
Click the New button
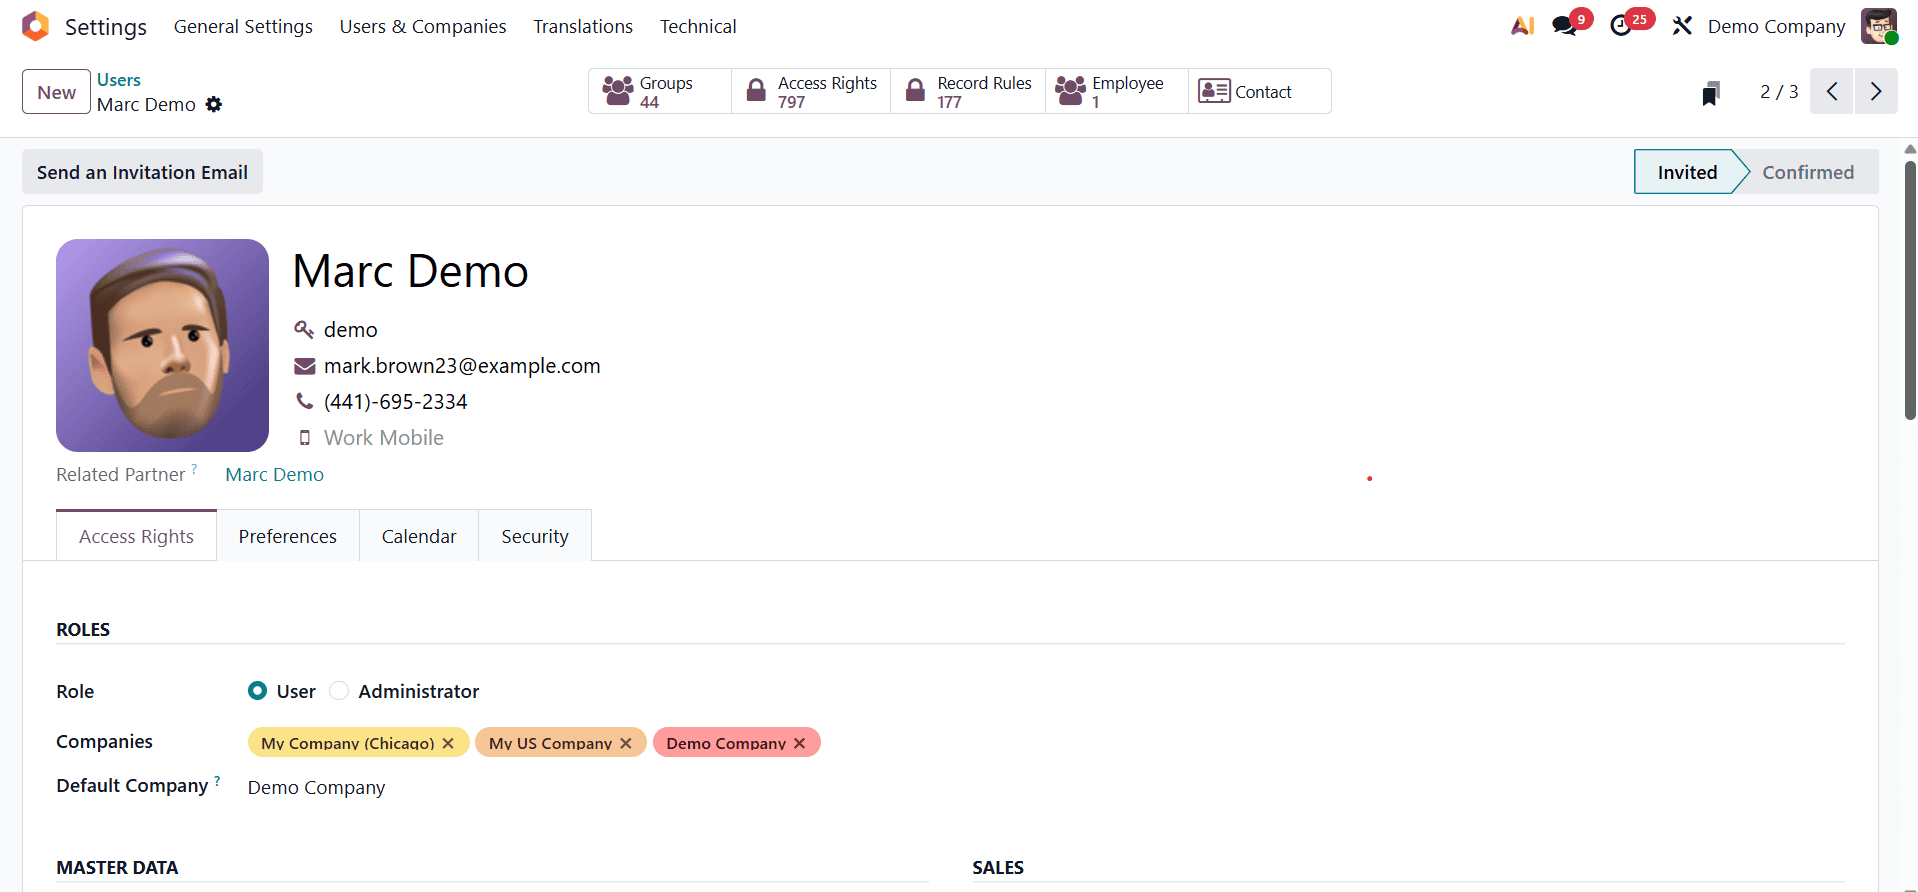click(56, 92)
